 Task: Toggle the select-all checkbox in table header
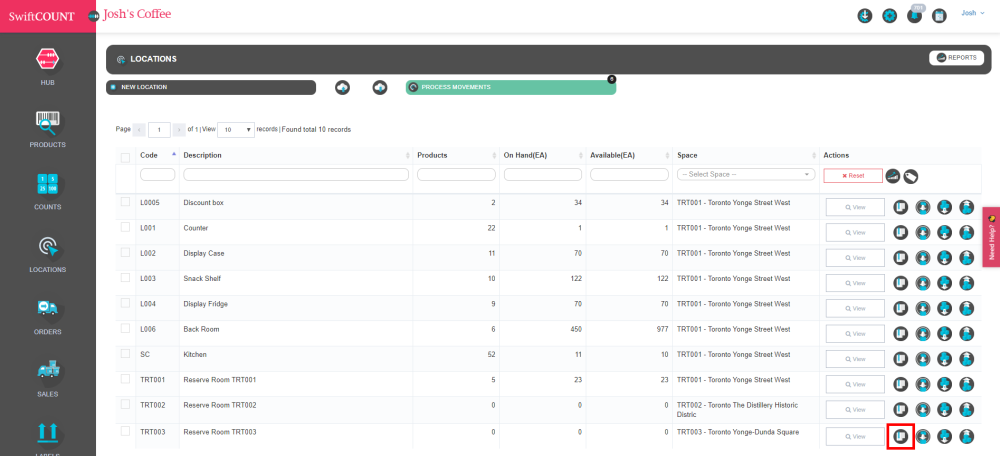(126, 157)
